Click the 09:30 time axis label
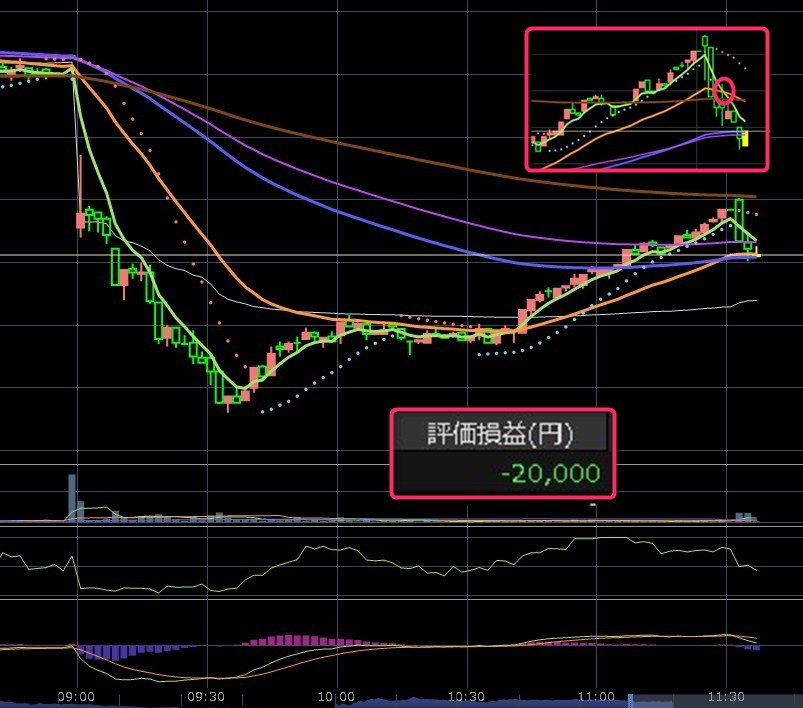 205,696
